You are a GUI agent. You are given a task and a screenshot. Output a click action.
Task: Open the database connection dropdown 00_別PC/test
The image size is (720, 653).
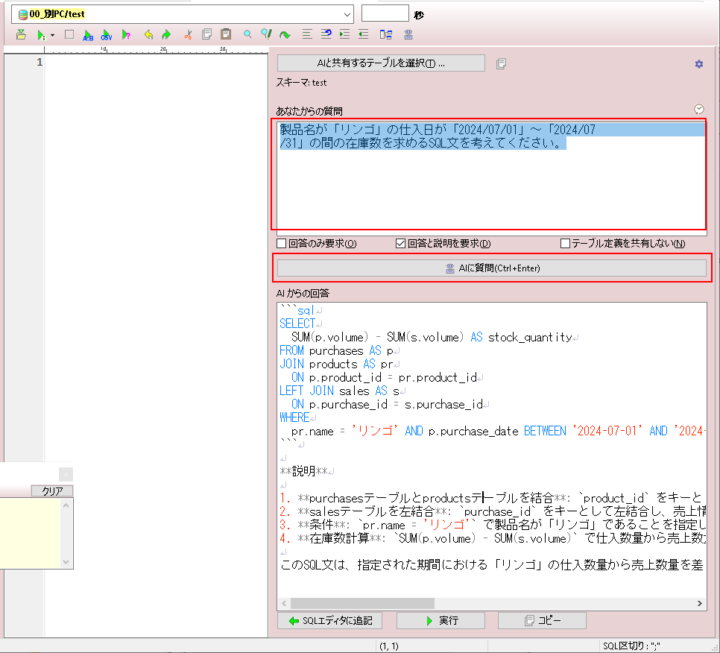coord(182,14)
